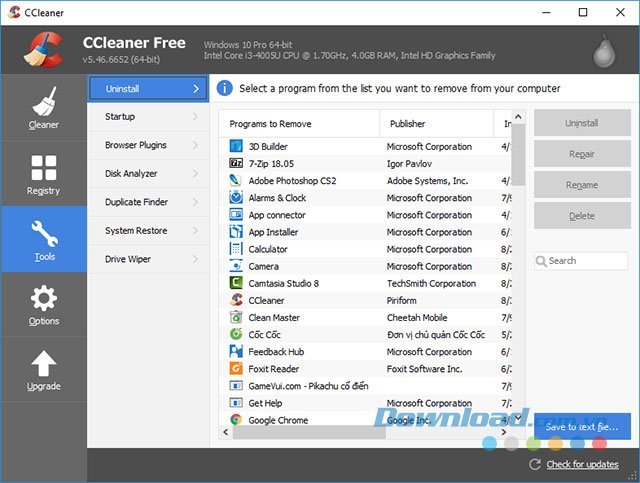The height and width of the screenshot is (483, 640).
Task: Click the vertical scrollbar thumb
Action: (x=518, y=155)
